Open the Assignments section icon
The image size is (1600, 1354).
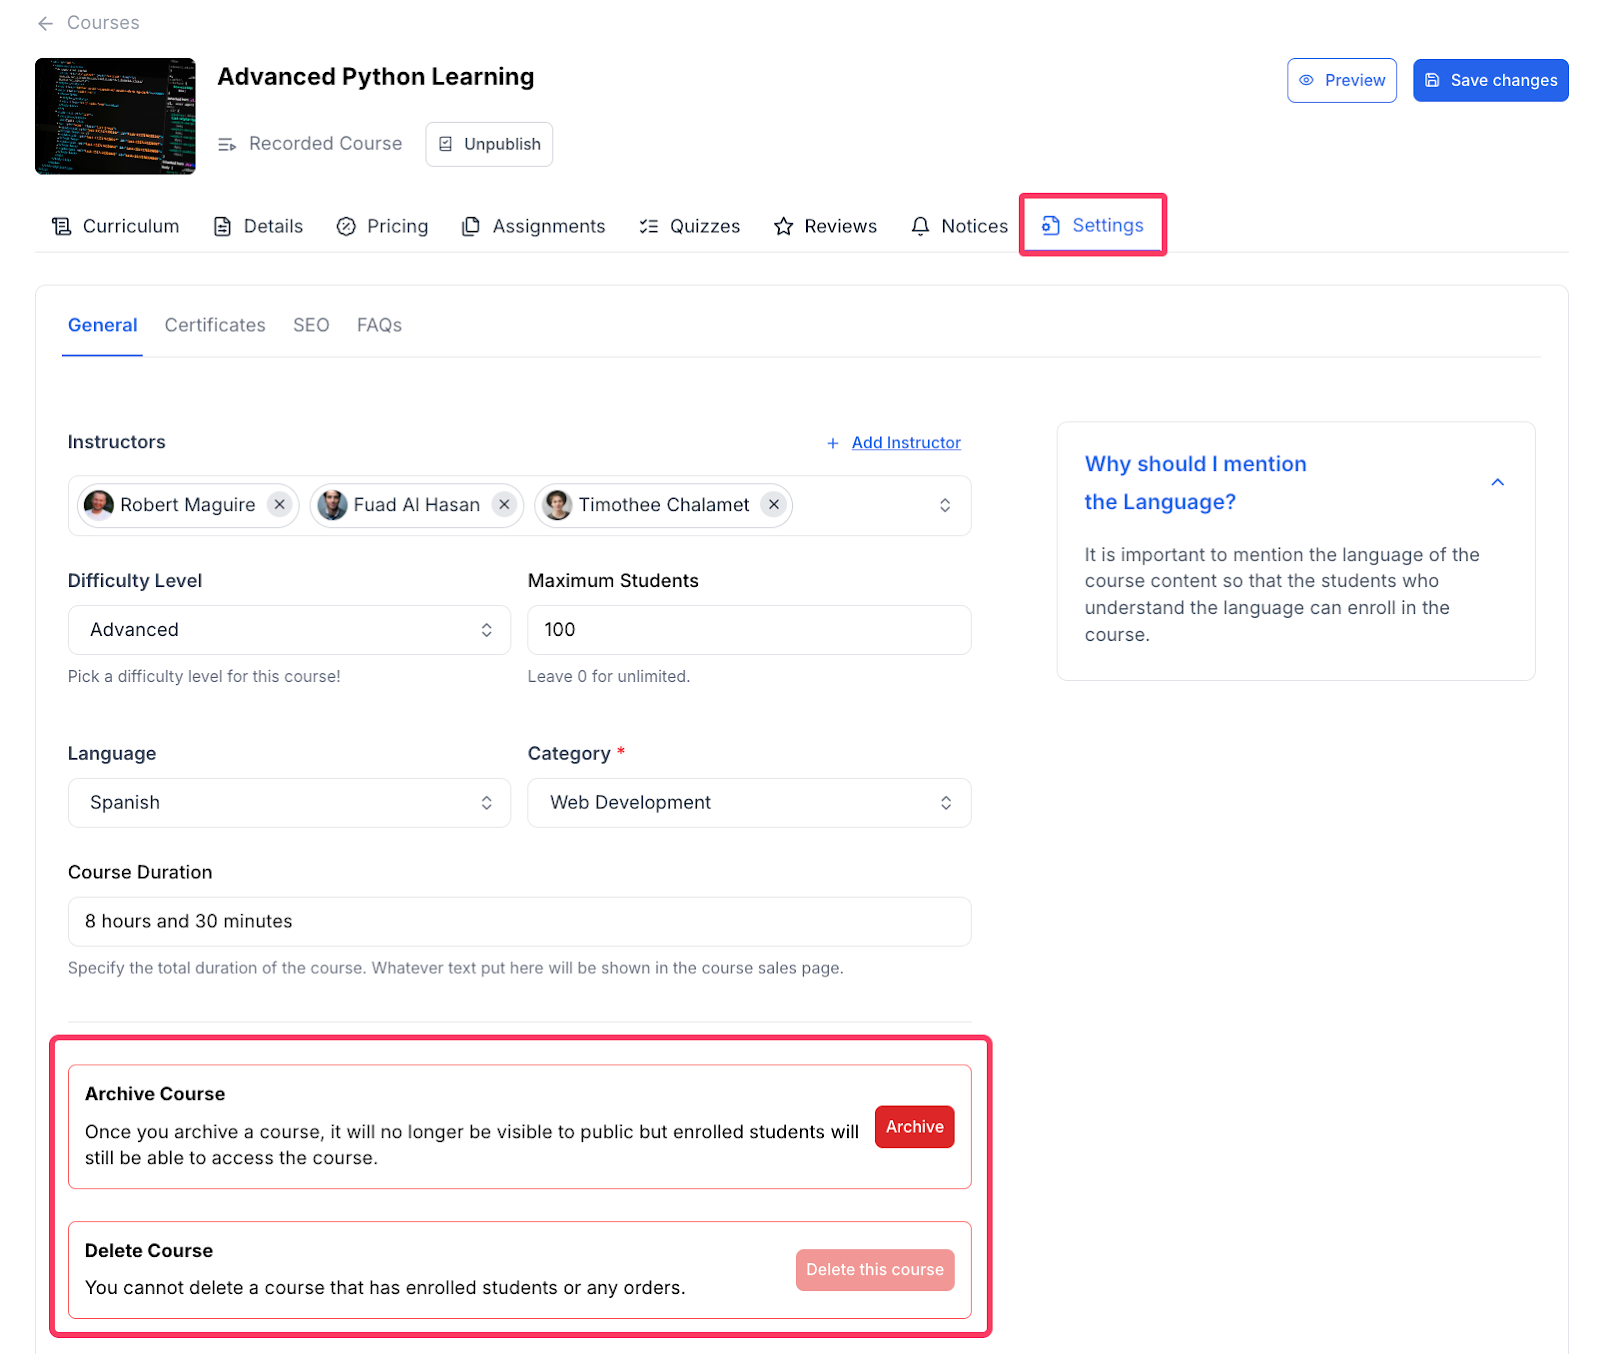[x=470, y=226]
